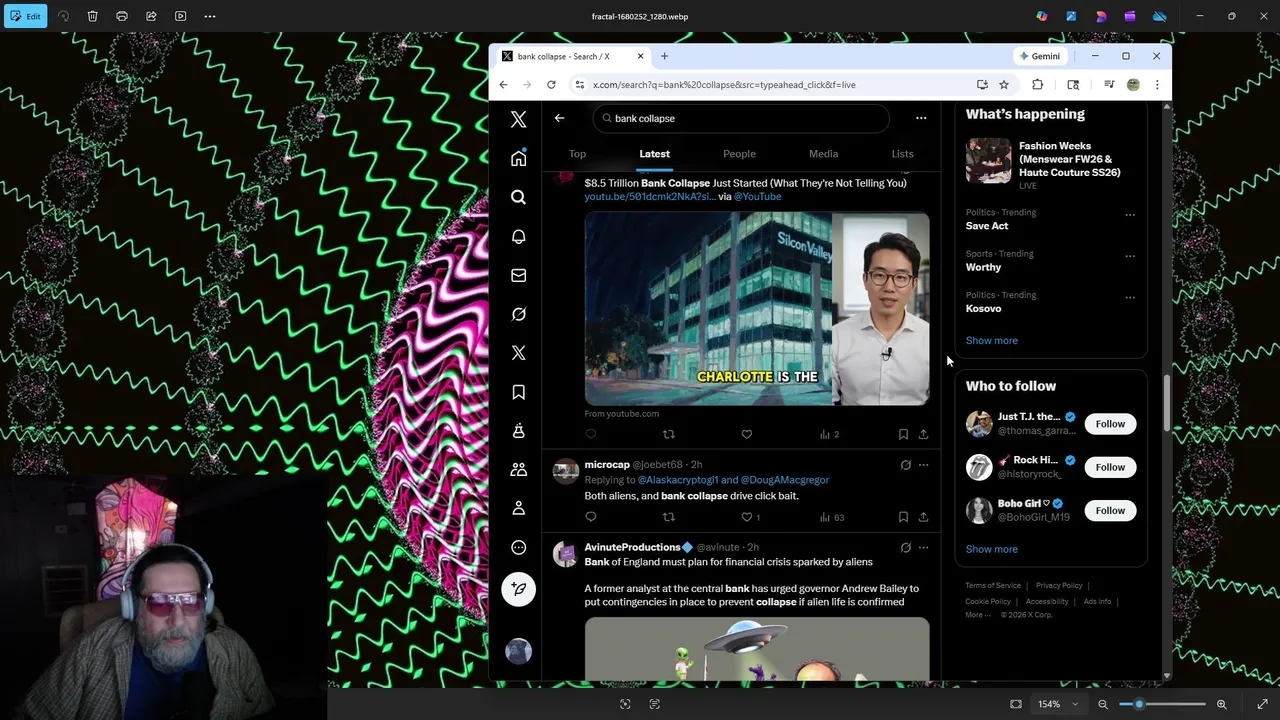Follow Just T.J. the... account

(x=1110, y=424)
